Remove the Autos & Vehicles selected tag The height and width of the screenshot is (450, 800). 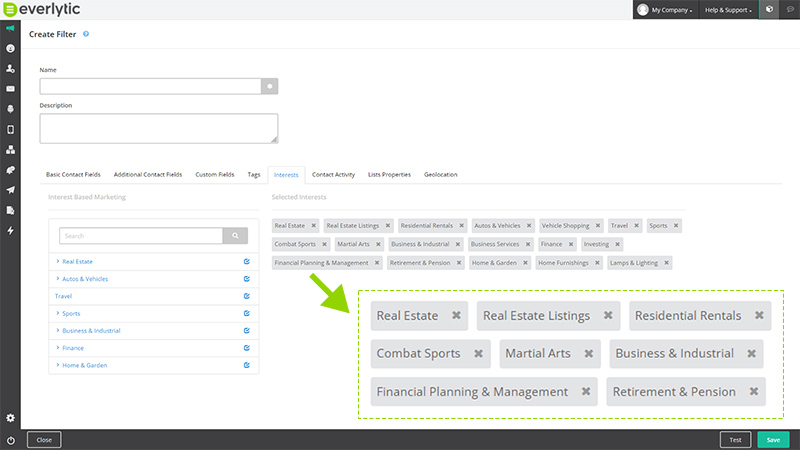point(529,226)
